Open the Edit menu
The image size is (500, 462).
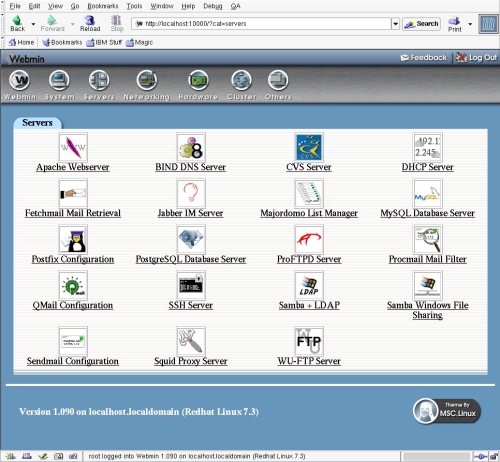34,6
